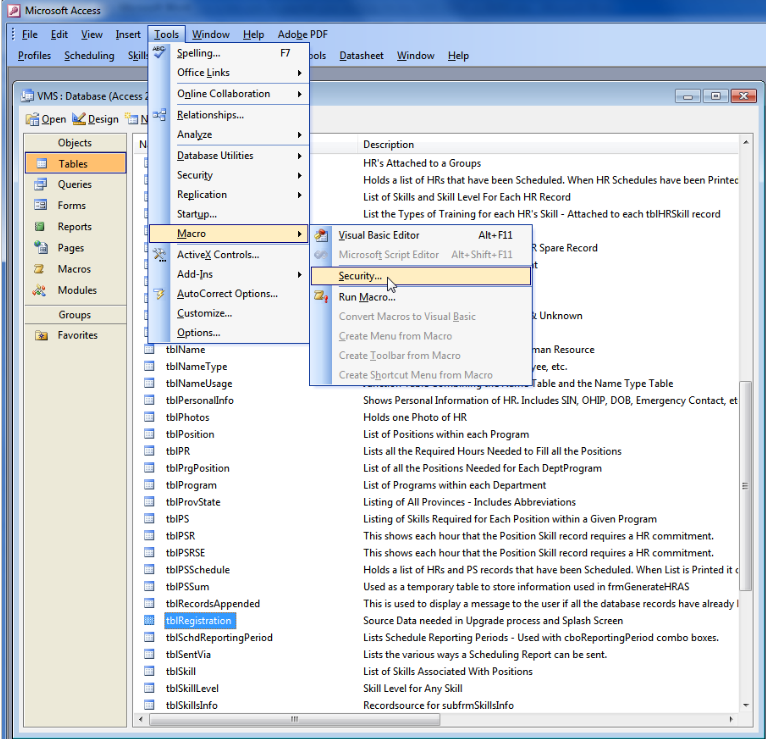Click the table icon beside tblPSSchedule

pos(149,570)
